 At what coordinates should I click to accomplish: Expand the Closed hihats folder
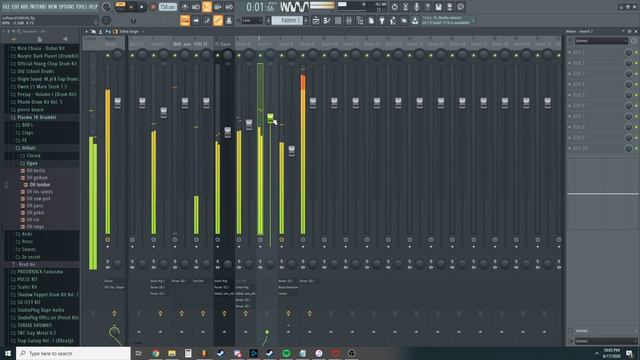[x=33, y=156]
